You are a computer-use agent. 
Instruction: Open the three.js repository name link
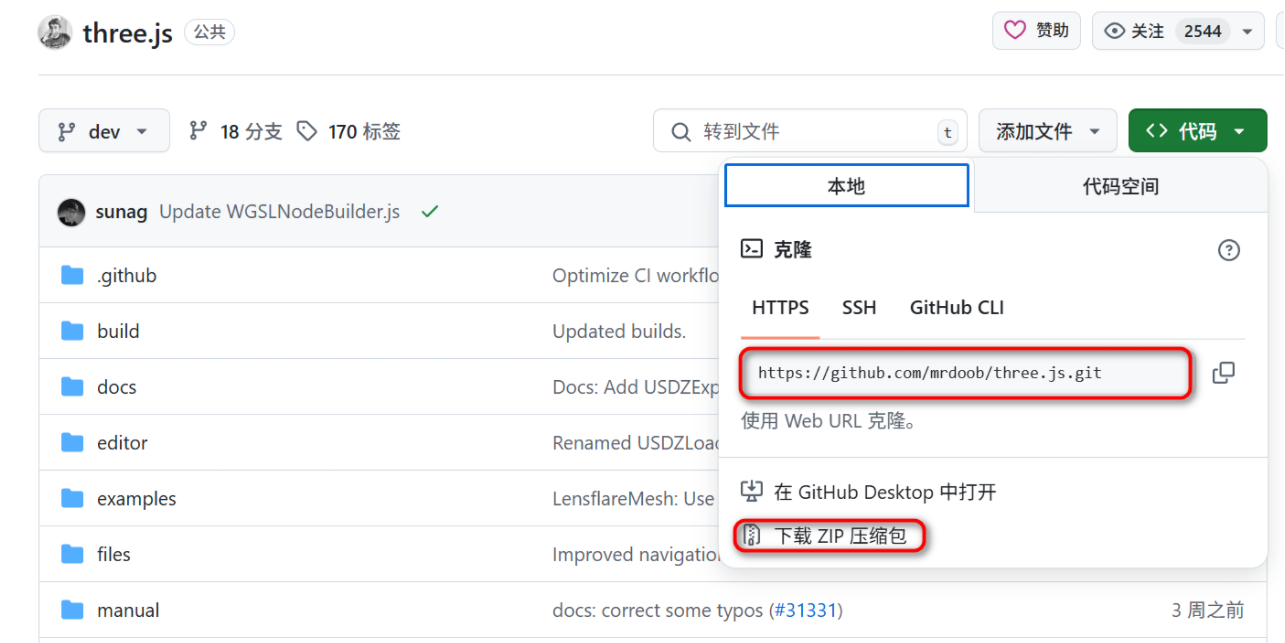[127, 33]
